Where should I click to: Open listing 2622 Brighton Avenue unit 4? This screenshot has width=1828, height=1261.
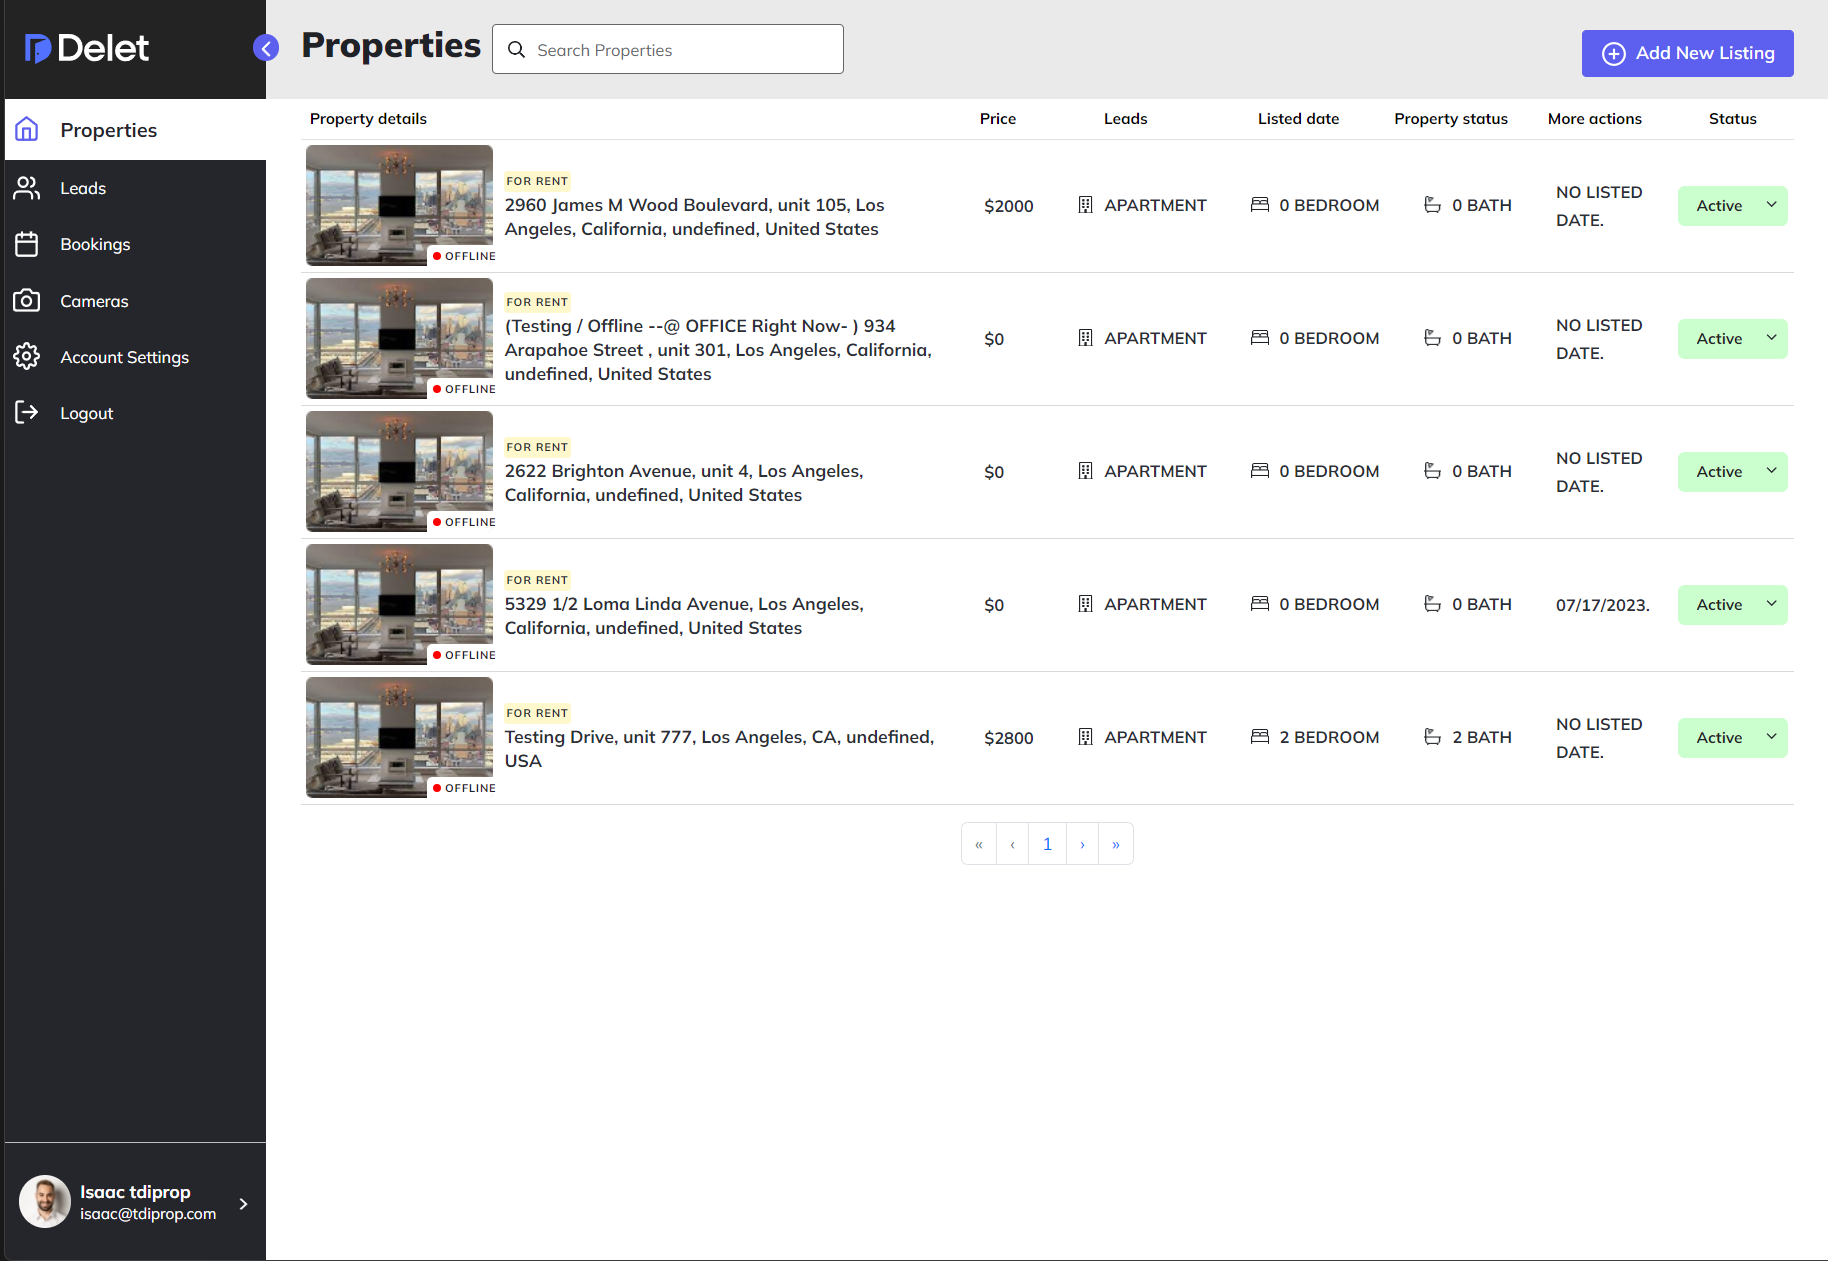click(x=684, y=482)
